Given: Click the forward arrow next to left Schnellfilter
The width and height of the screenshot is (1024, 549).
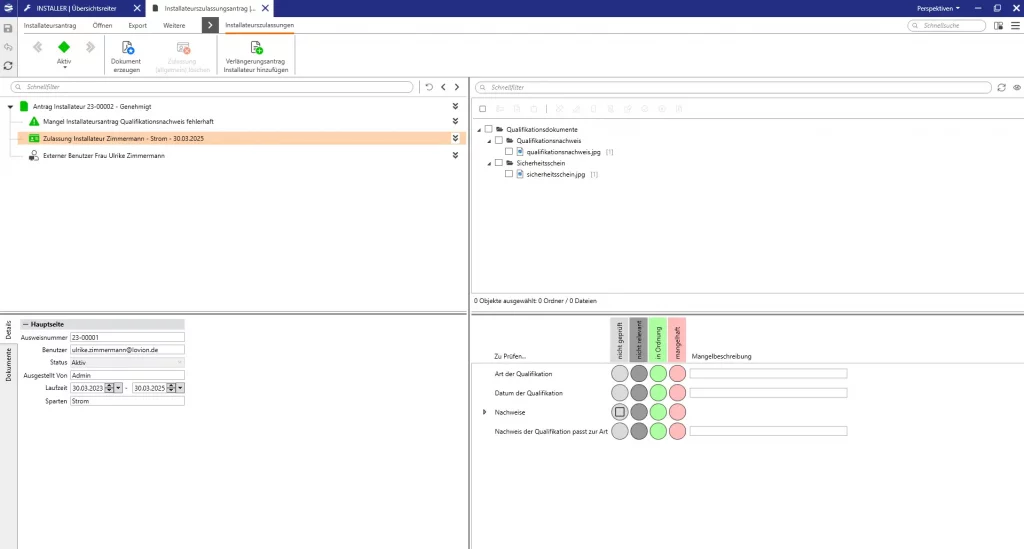Looking at the screenshot, I should pos(457,88).
